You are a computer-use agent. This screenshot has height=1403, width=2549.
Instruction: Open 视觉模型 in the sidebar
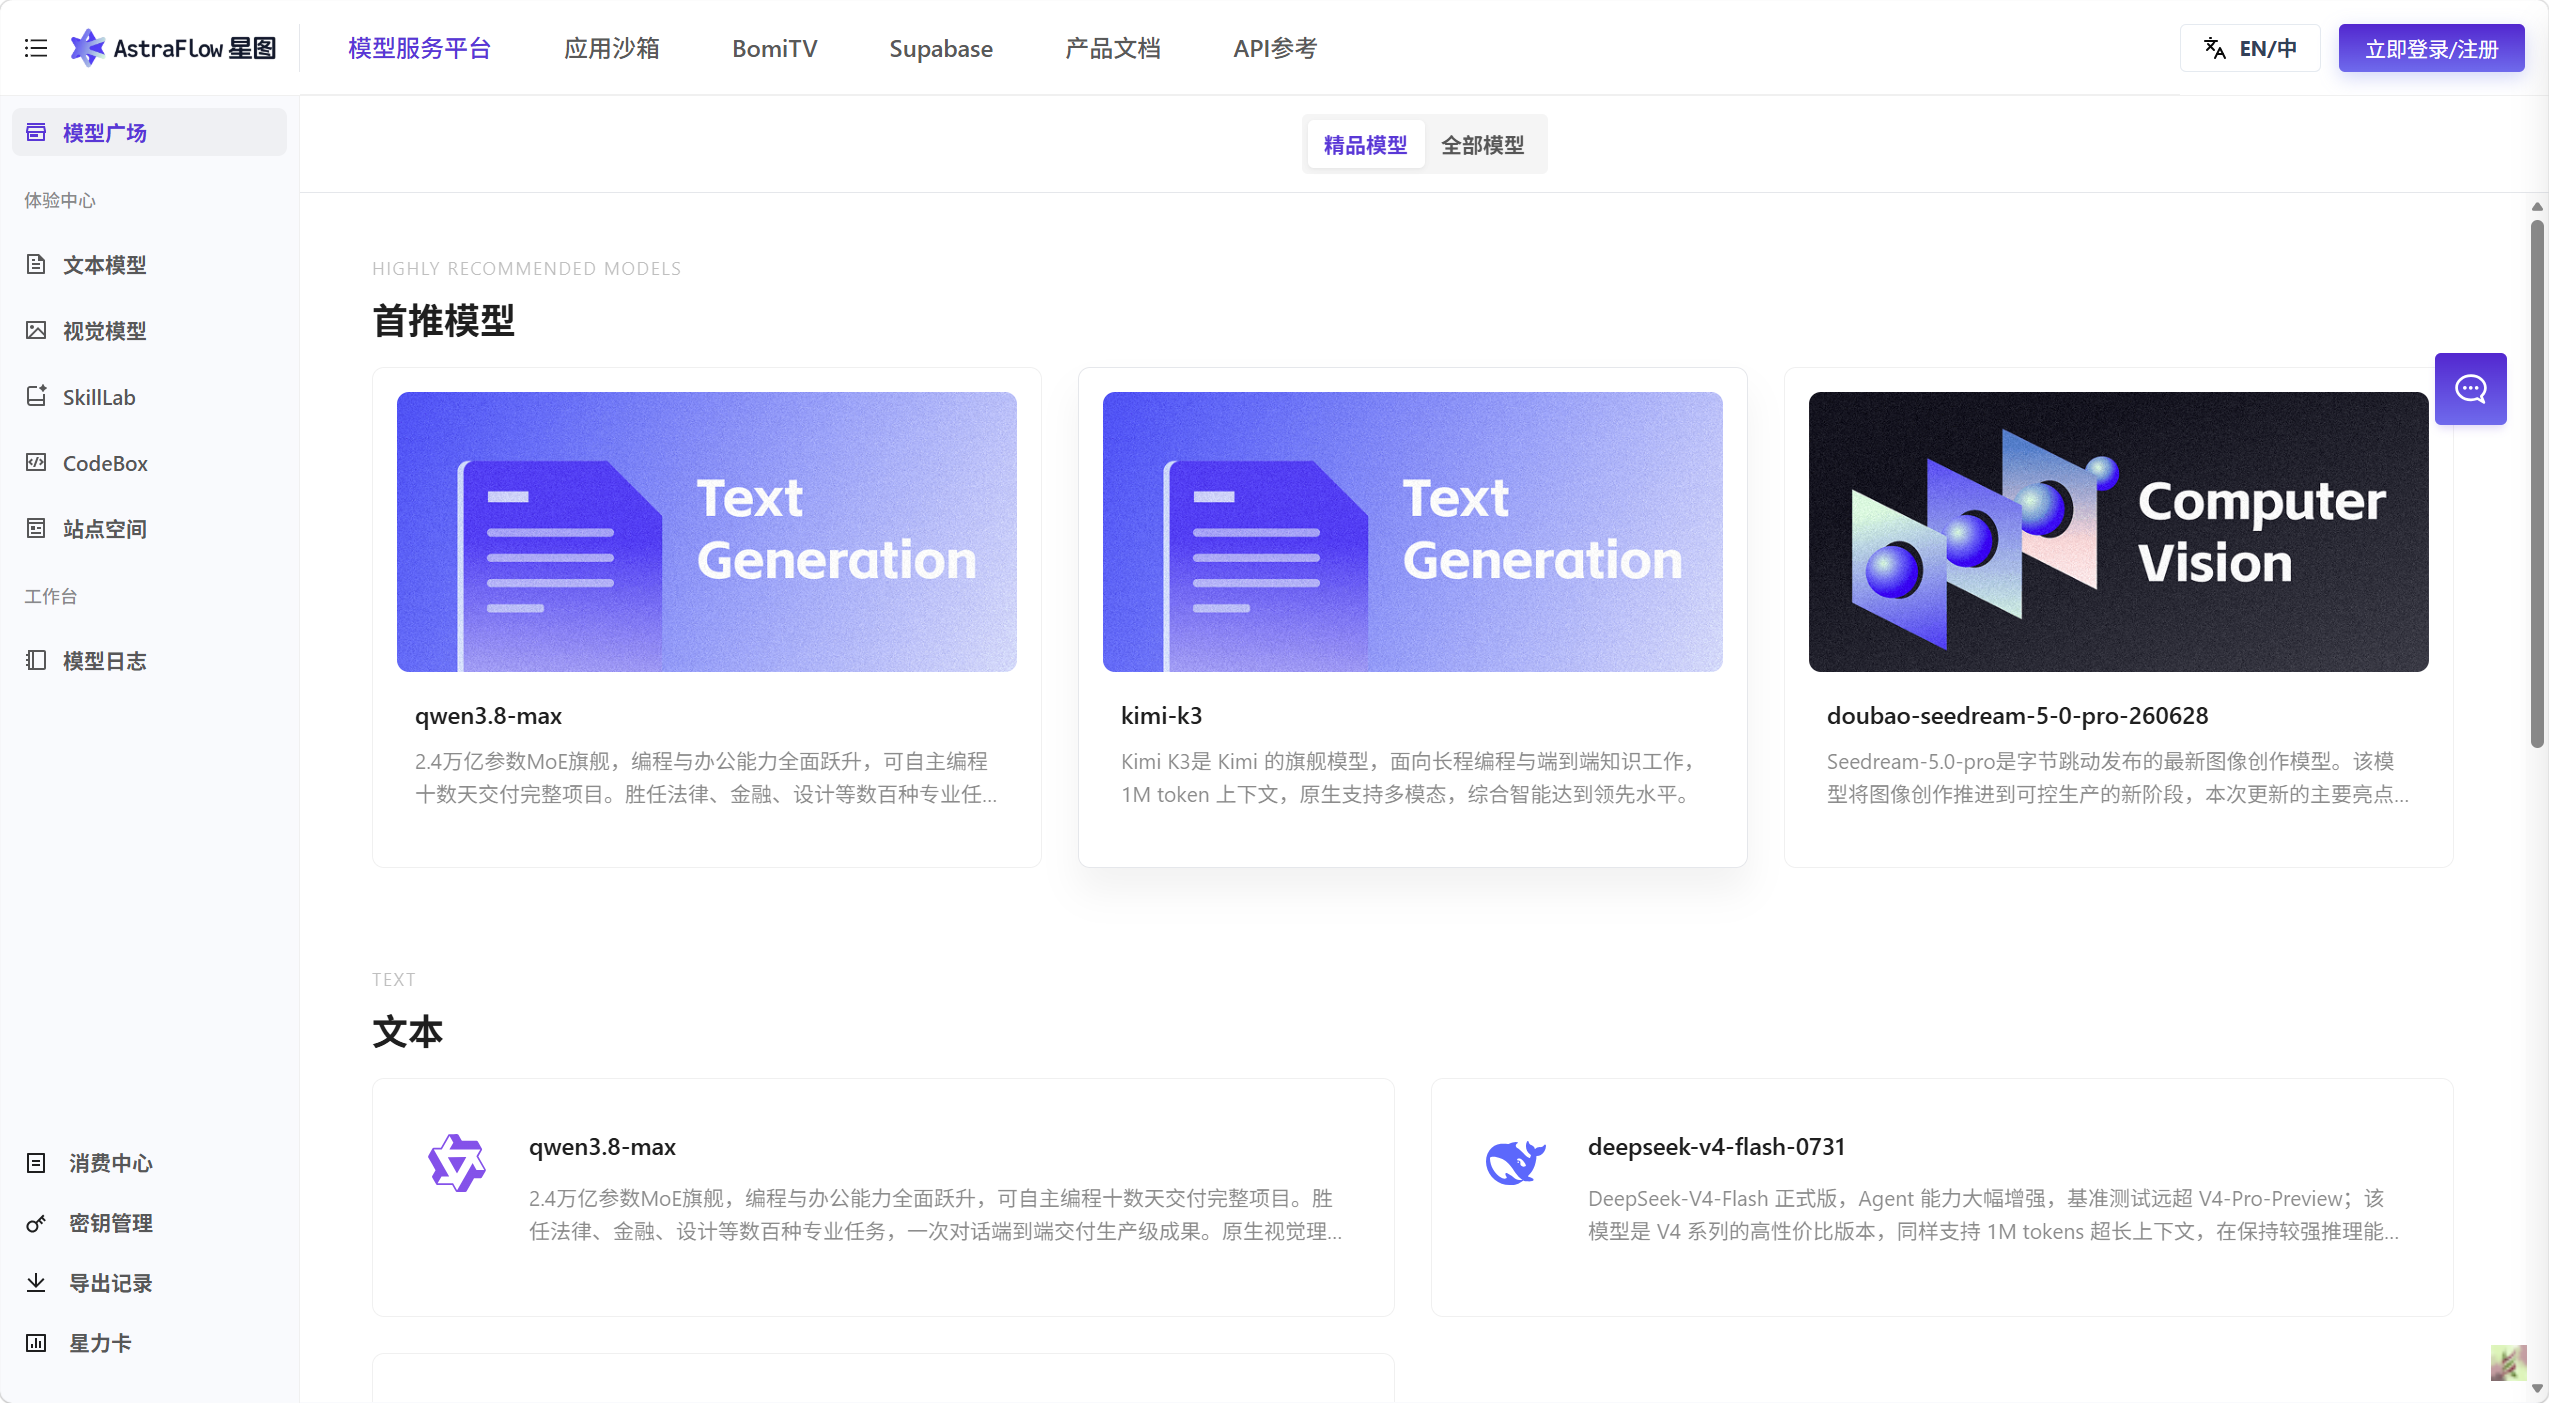point(149,330)
